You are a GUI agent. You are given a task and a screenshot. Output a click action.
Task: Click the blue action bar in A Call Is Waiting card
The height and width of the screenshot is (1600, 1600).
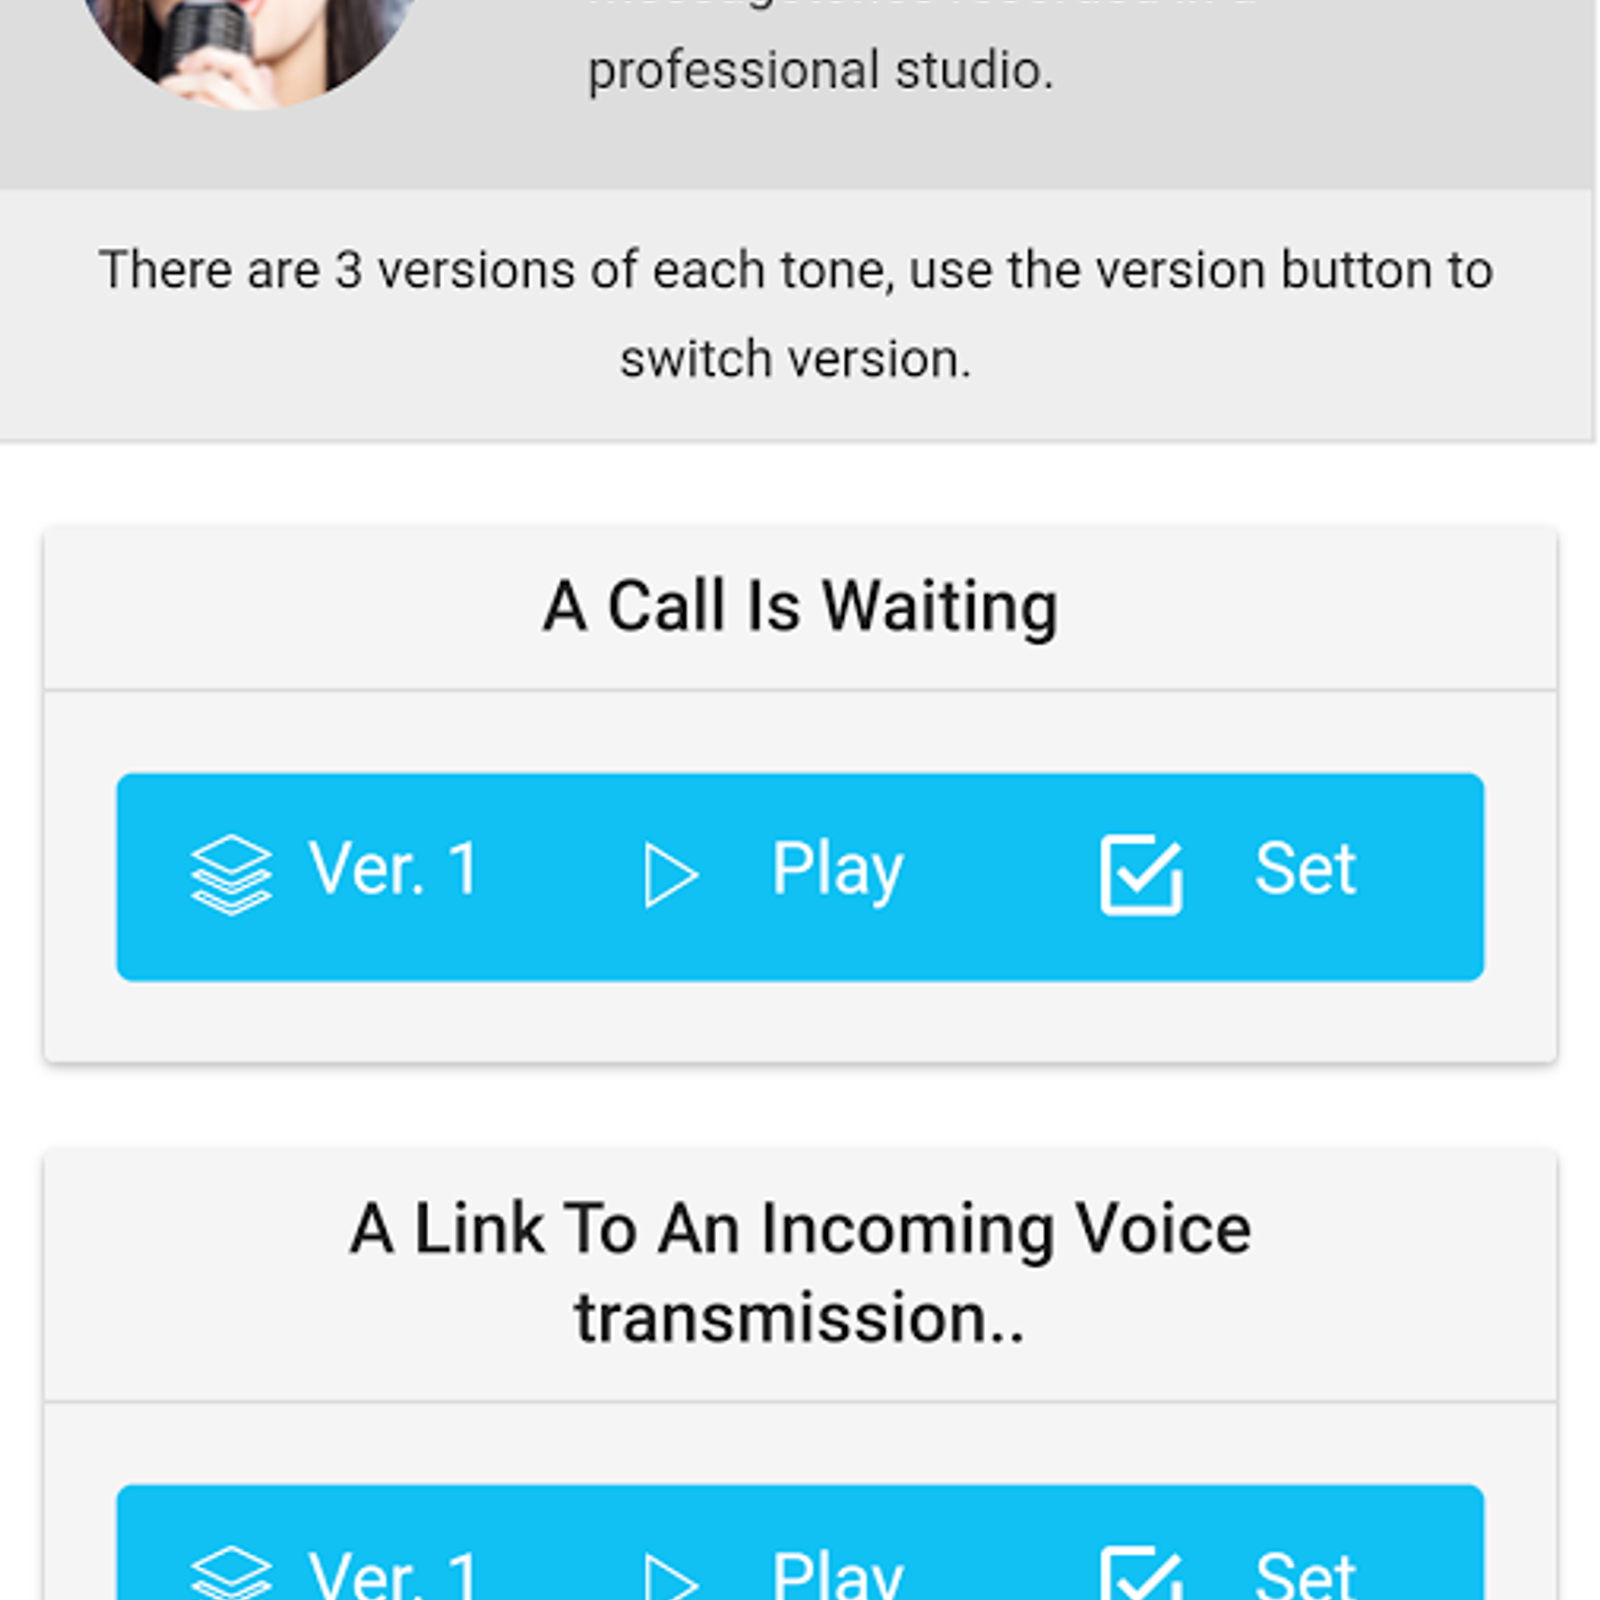pos(800,877)
